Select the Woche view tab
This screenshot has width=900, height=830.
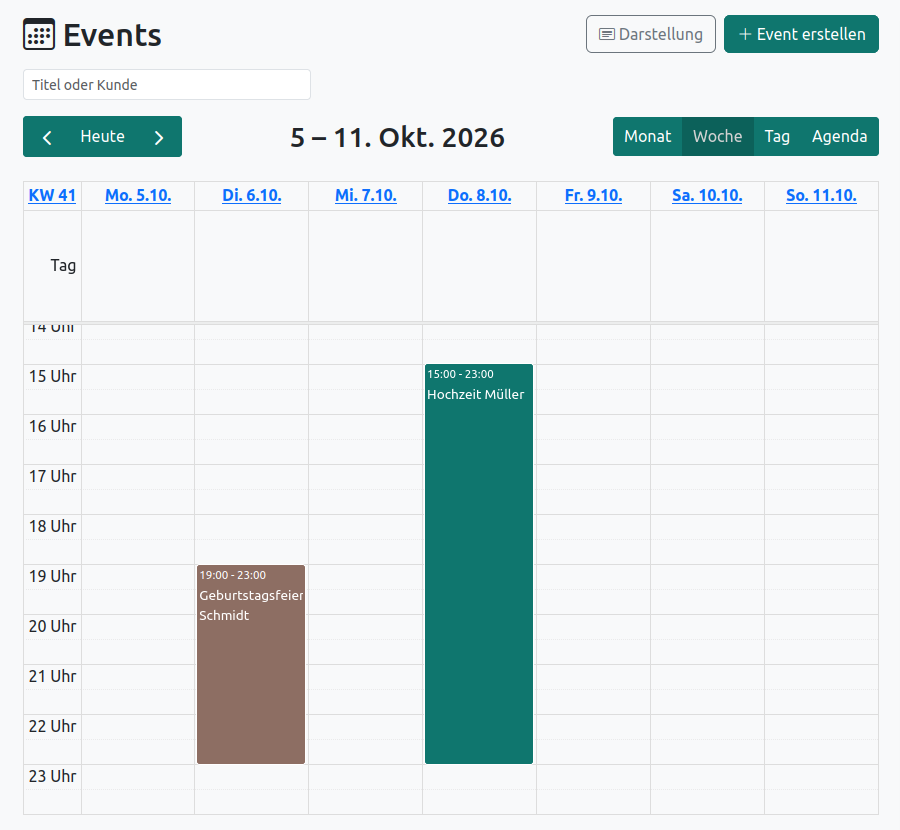[x=717, y=137]
